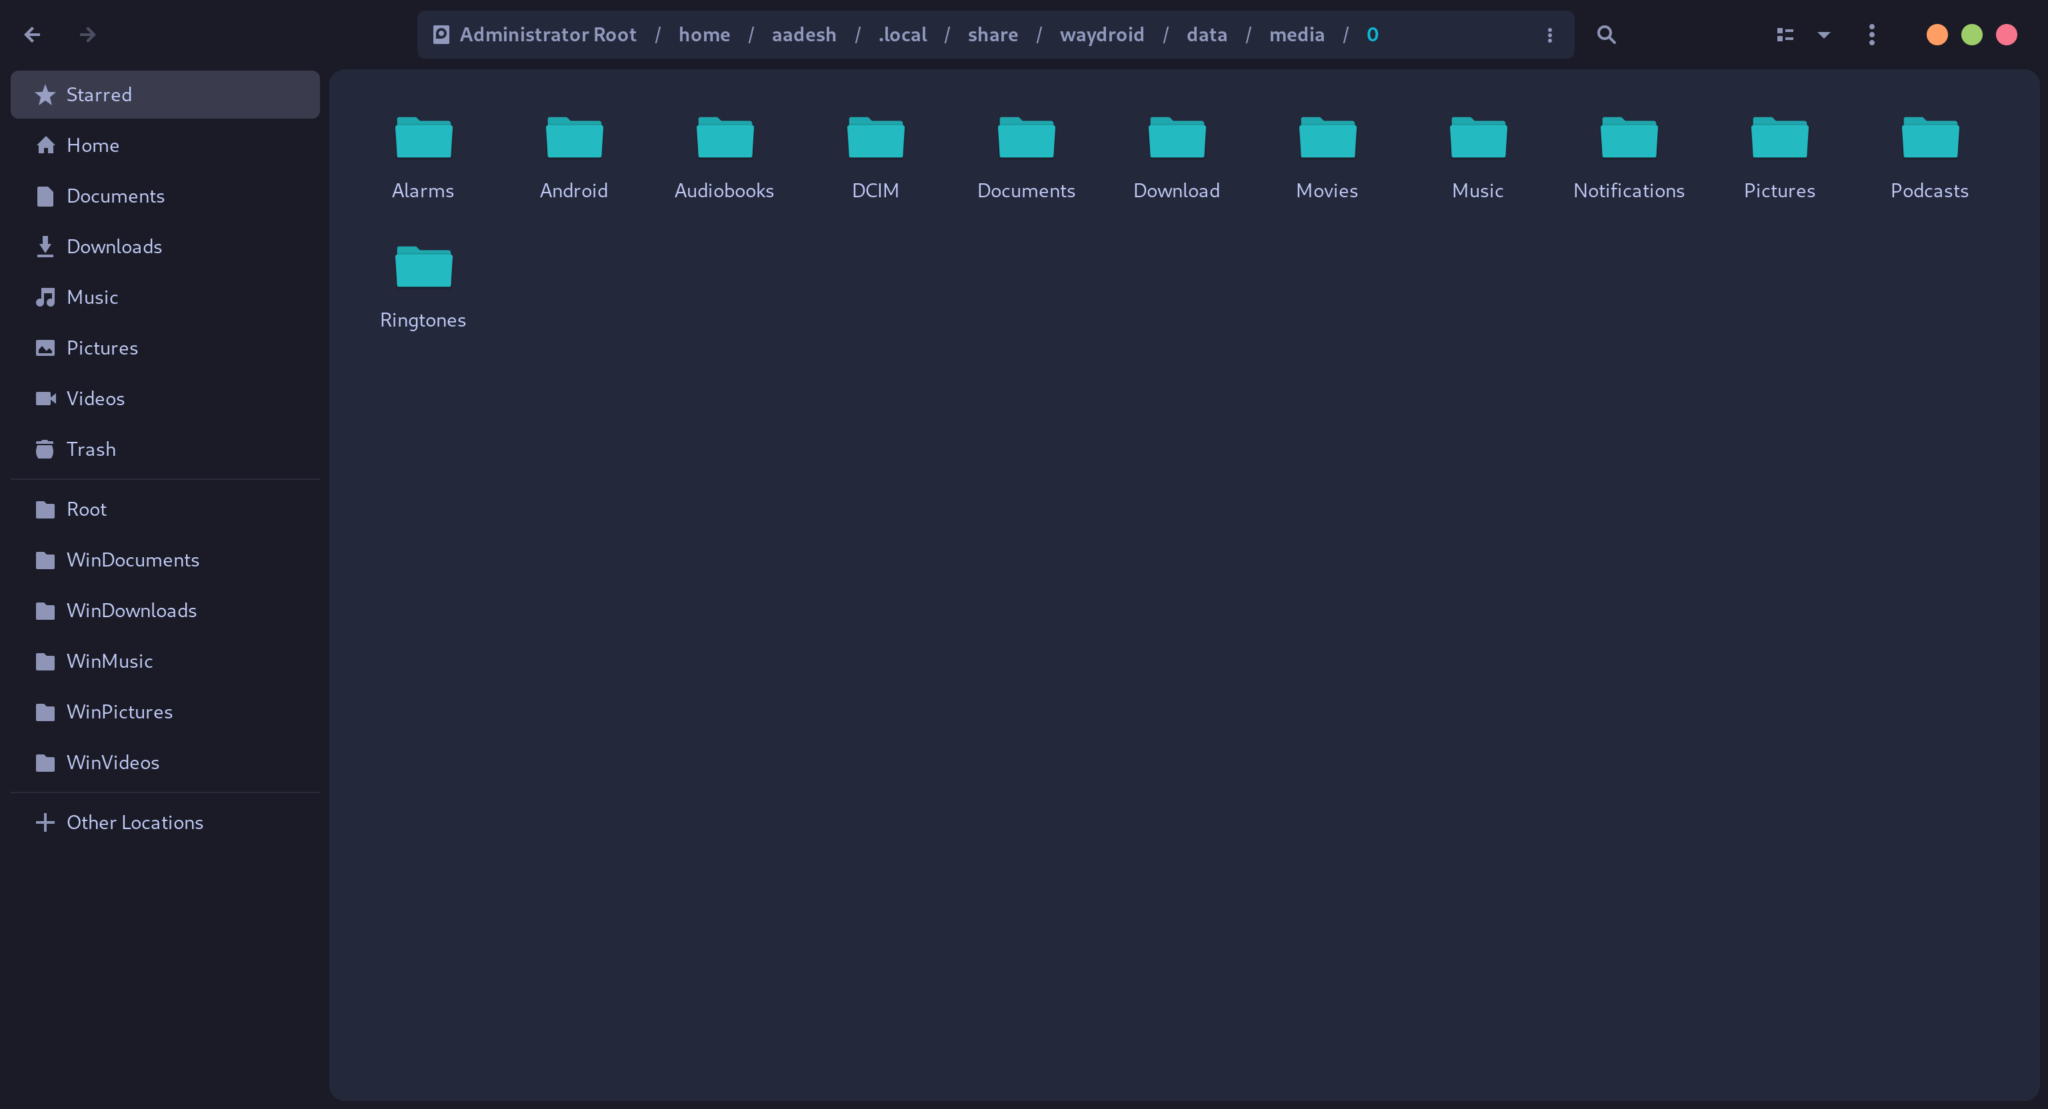
Task: Navigate to aadesh in path bar
Action: pyautogui.click(x=803, y=35)
